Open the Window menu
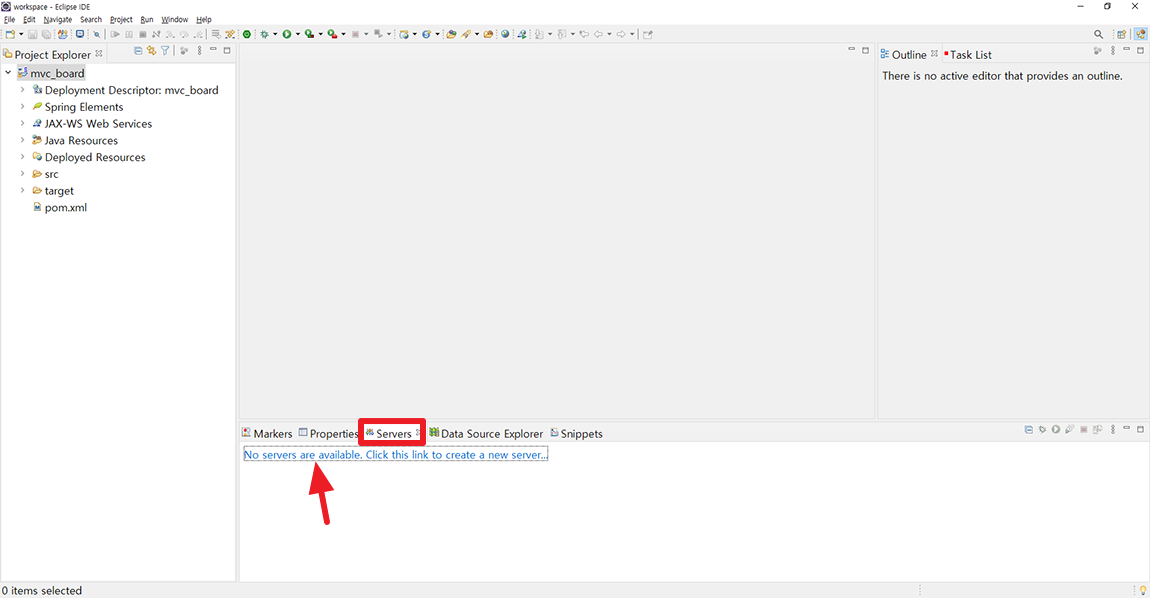 tap(175, 20)
